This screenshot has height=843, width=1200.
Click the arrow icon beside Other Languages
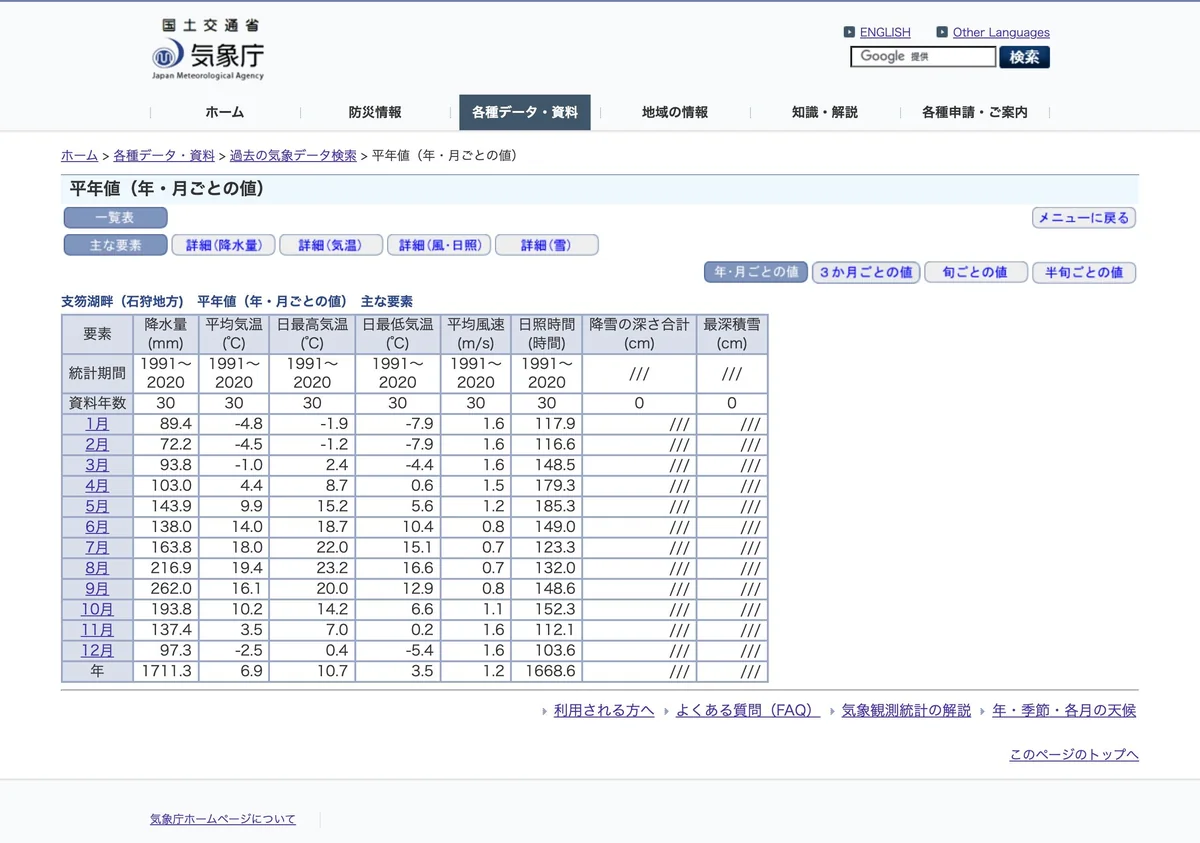(942, 32)
